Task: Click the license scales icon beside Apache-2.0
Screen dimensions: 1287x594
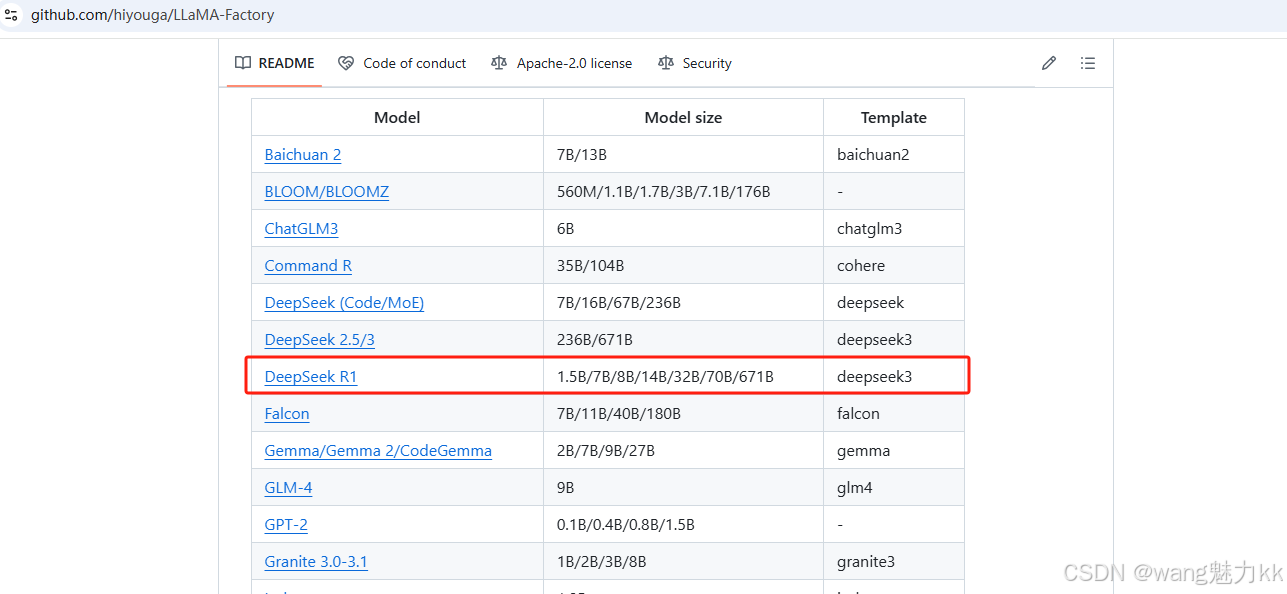Action: point(499,63)
